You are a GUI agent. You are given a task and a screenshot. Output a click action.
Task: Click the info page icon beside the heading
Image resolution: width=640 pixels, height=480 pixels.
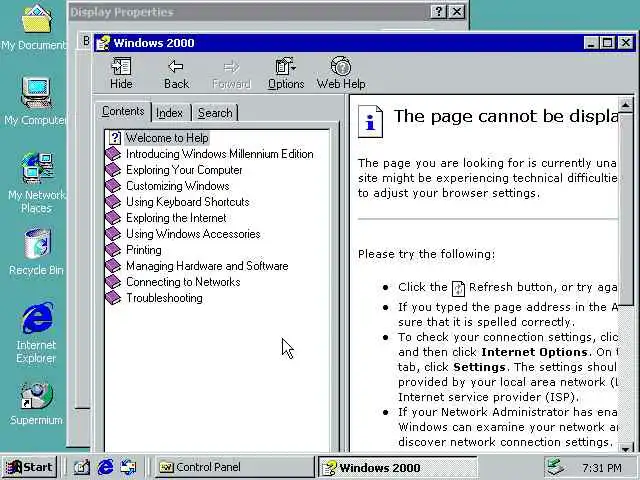370,122
